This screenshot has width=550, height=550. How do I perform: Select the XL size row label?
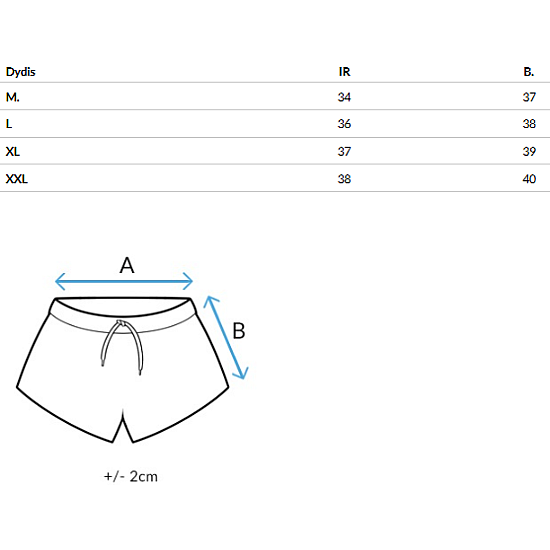click(13, 152)
